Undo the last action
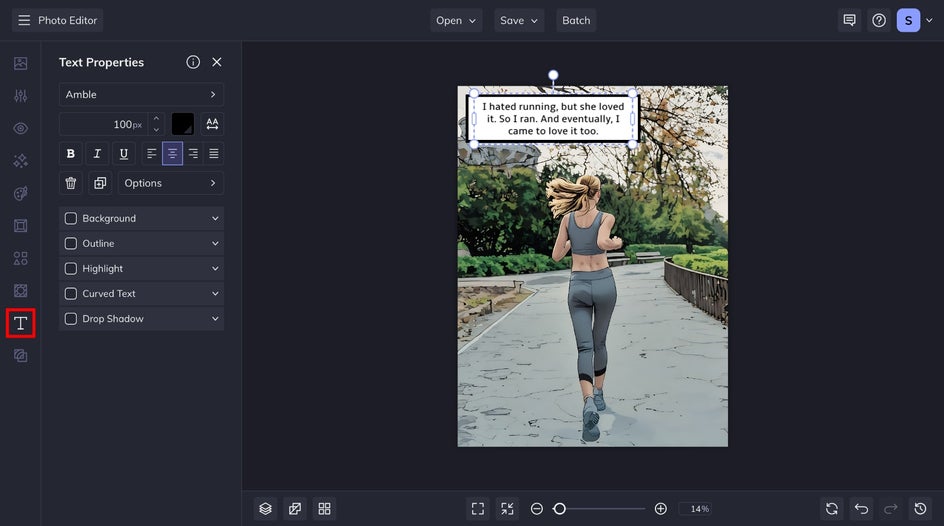The height and width of the screenshot is (526, 944). (862, 509)
